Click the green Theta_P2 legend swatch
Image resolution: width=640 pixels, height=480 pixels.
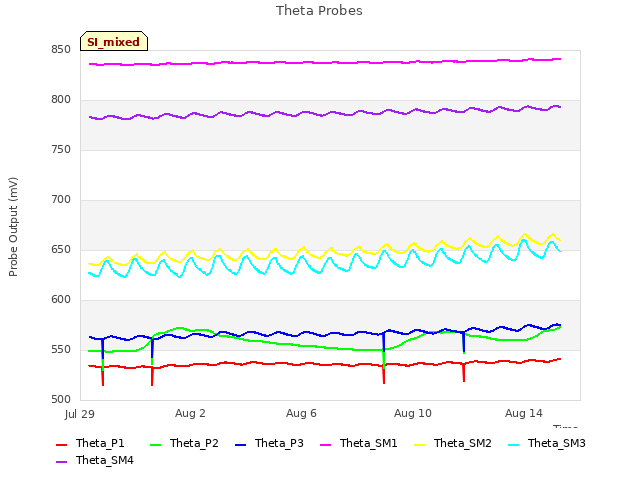pyautogui.click(x=156, y=444)
